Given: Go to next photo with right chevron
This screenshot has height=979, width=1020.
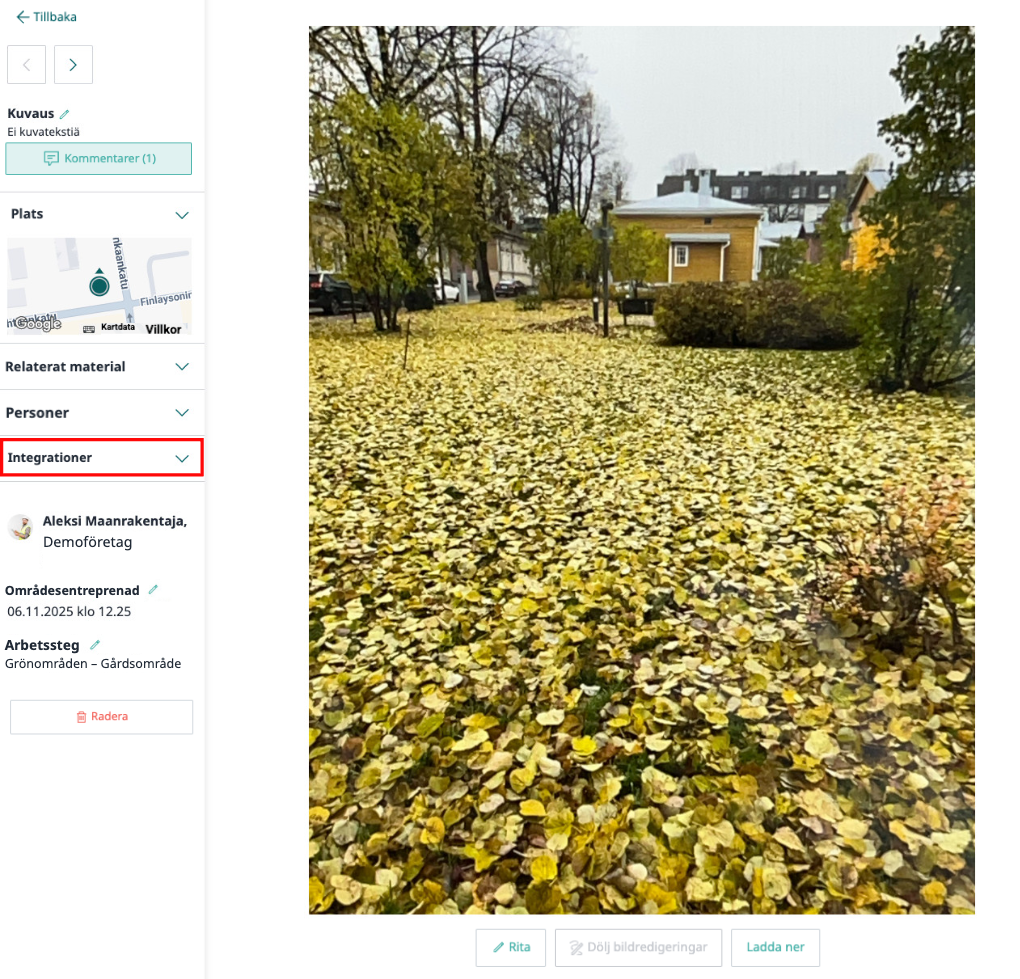Looking at the screenshot, I should click(x=73, y=65).
